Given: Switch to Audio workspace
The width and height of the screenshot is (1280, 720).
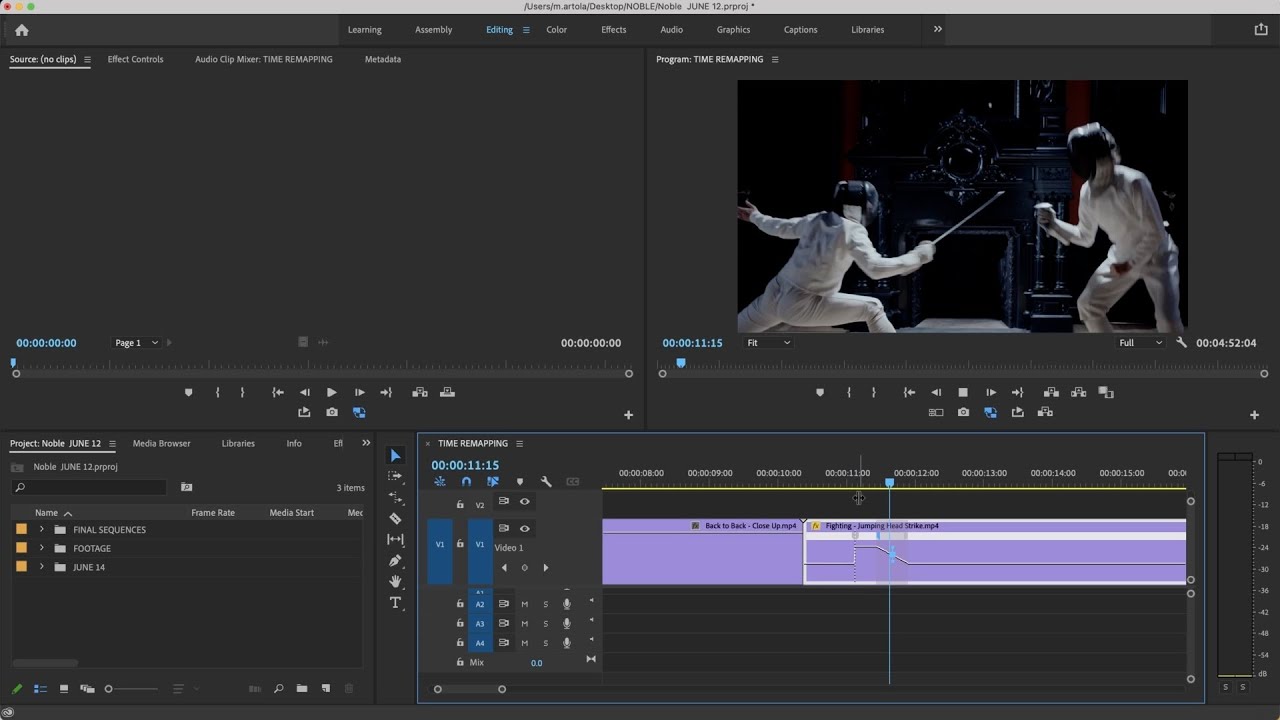Looking at the screenshot, I should click(x=672, y=30).
